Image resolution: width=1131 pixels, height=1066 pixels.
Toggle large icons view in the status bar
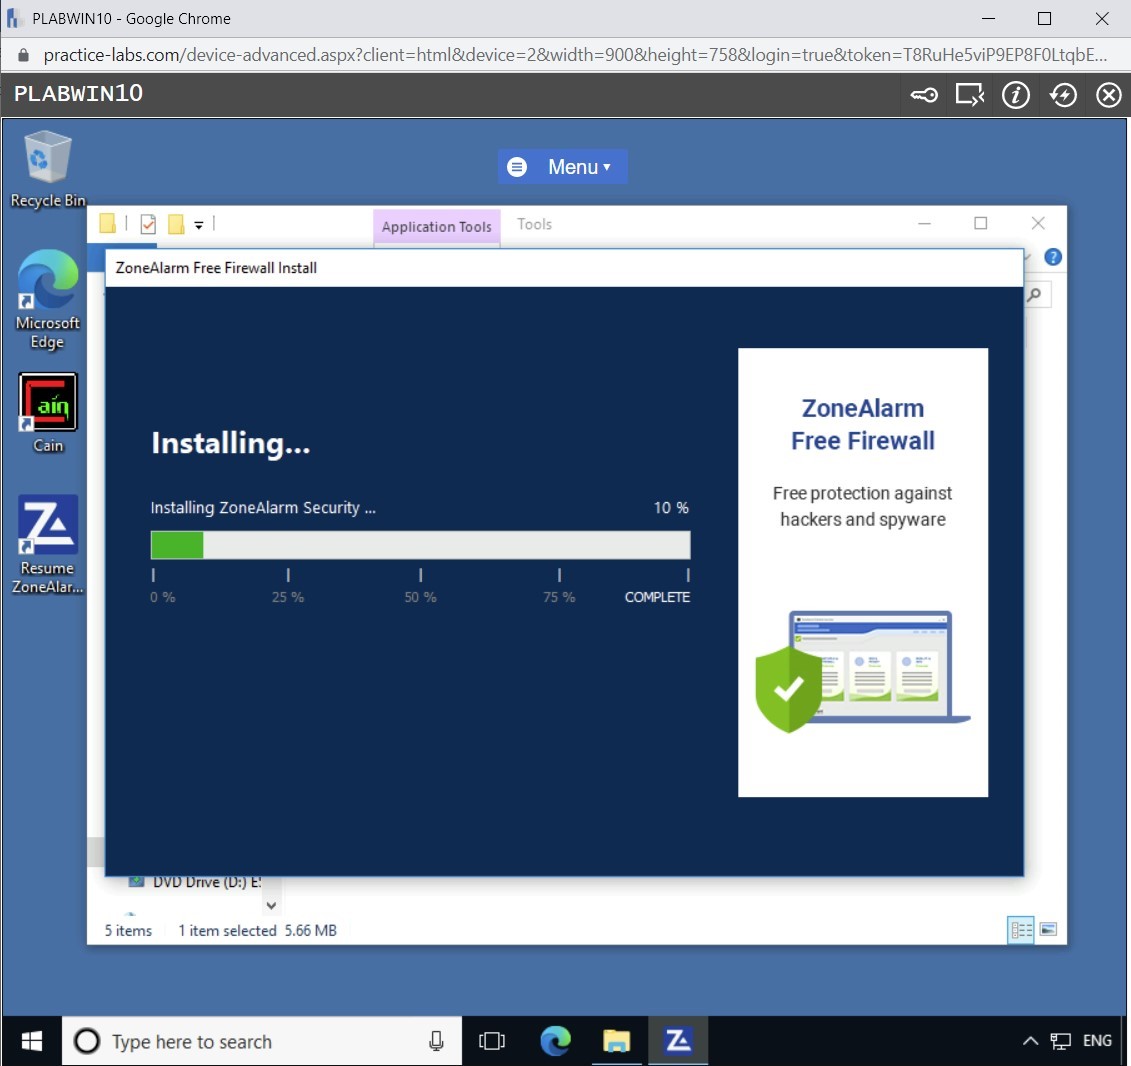pyautogui.click(x=1050, y=930)
